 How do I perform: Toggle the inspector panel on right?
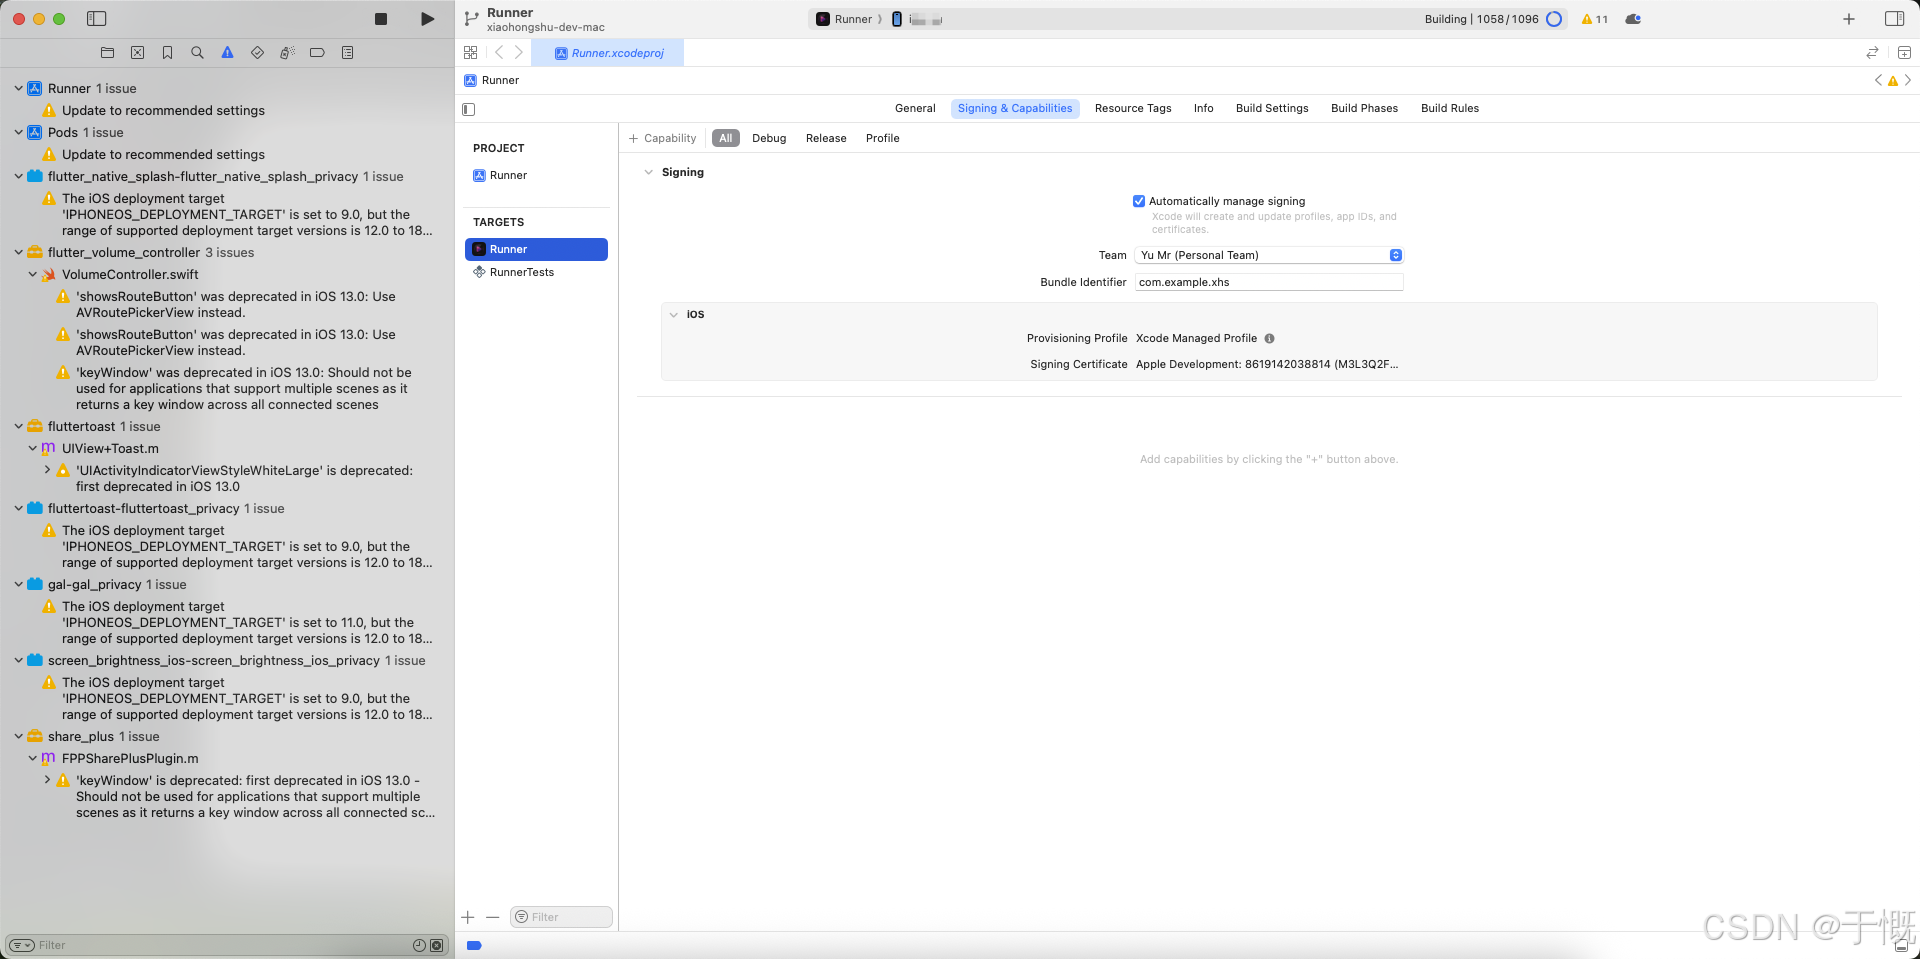click(1894, 19)
